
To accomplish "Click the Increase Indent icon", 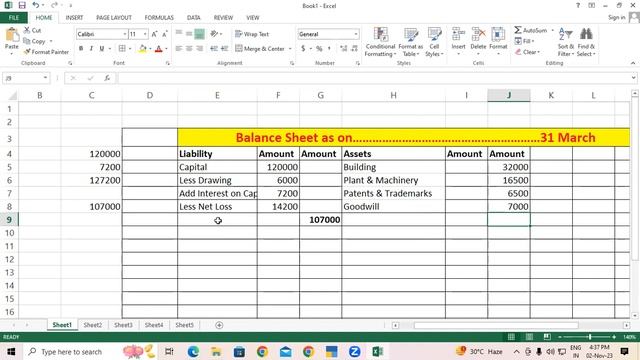I will [224, 49].
